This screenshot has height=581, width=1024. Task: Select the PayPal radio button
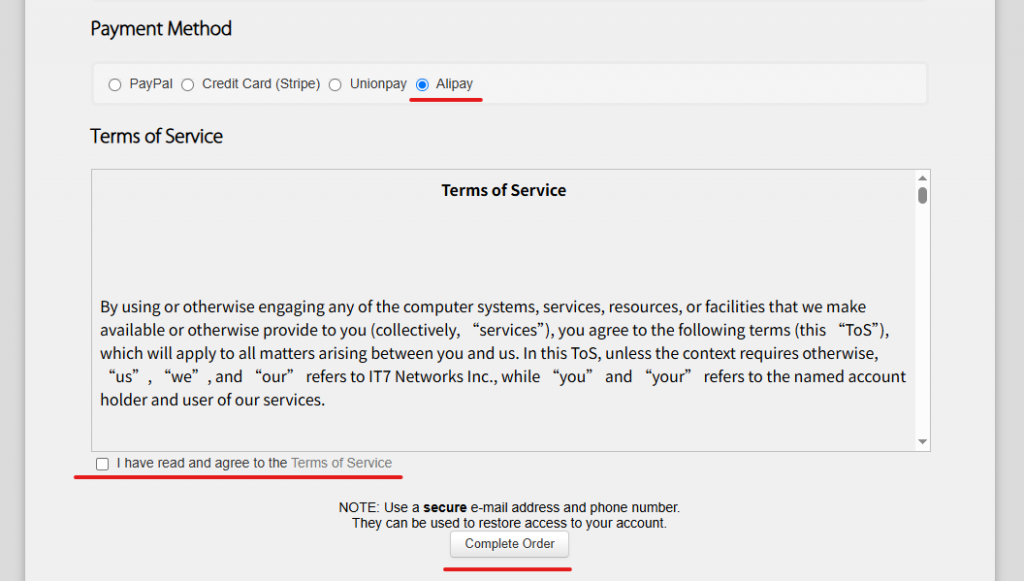click(115, 85)
